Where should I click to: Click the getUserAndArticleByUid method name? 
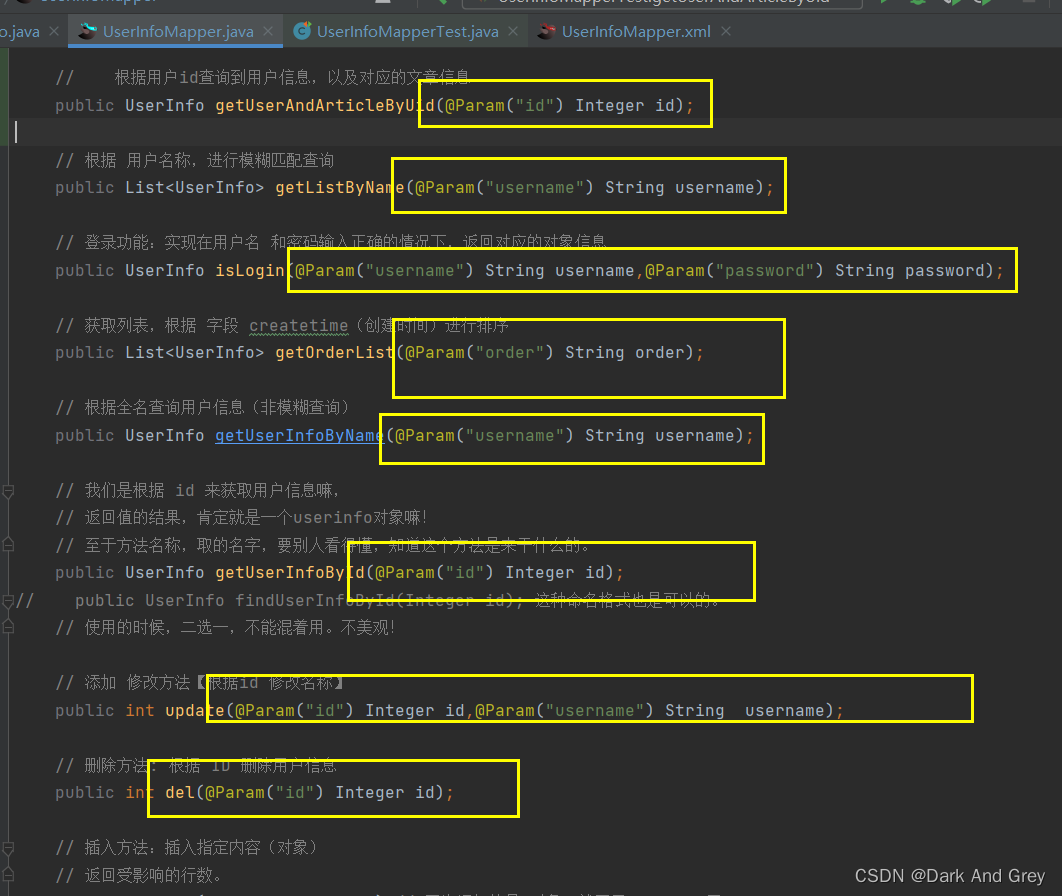pyautogui.click(x=324, y=106)
